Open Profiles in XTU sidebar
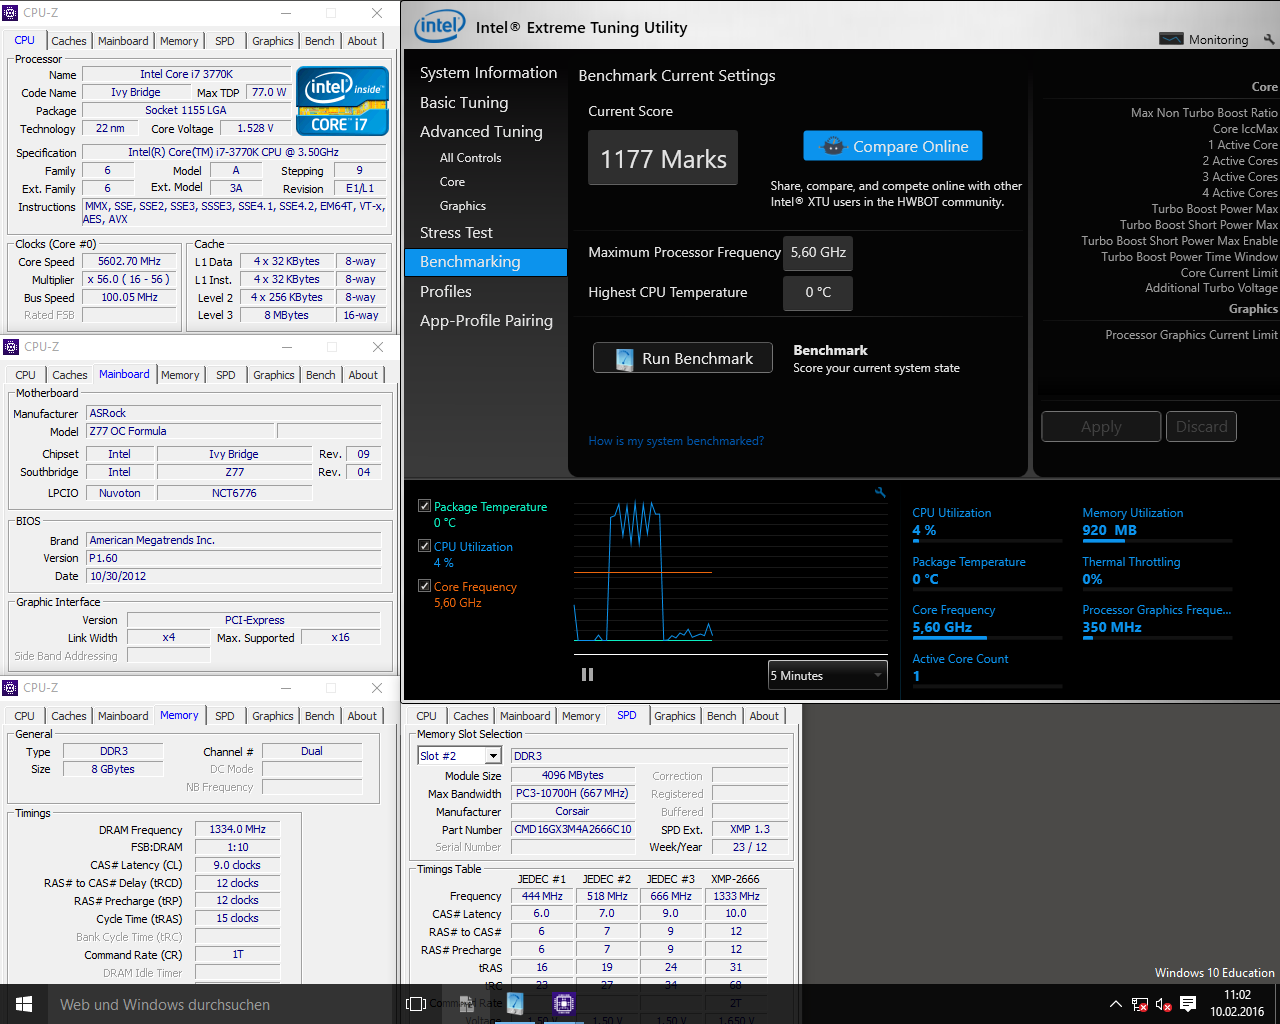The height and width of the screenshot is (1024, 1280). 445,292
